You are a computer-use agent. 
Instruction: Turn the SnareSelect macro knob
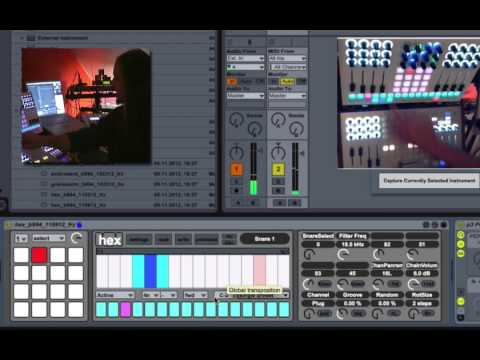coord(309,255)
